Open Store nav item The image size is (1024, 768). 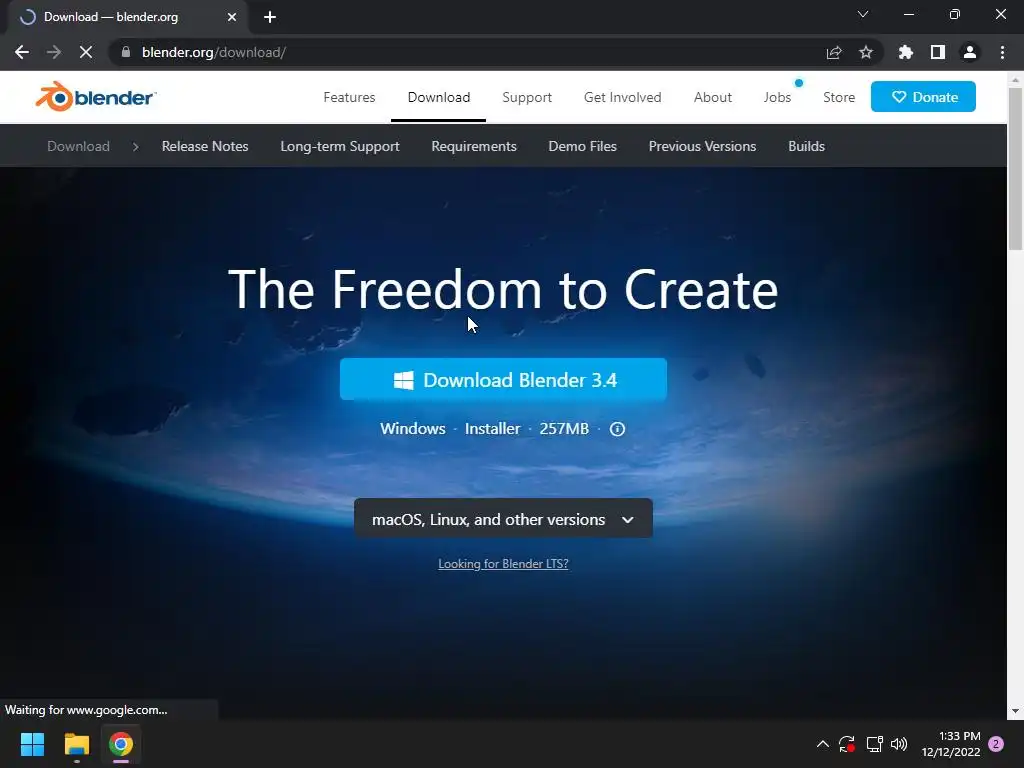click(x=839, y=97)
